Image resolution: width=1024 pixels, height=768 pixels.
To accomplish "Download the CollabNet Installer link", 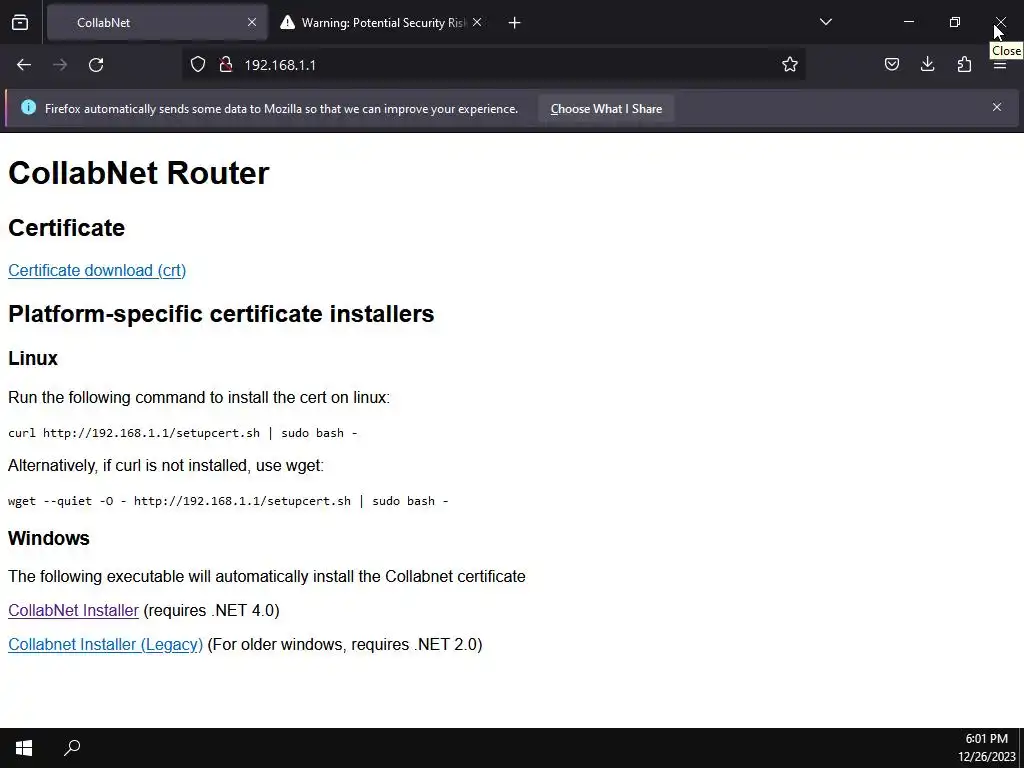I will point(73,610).
